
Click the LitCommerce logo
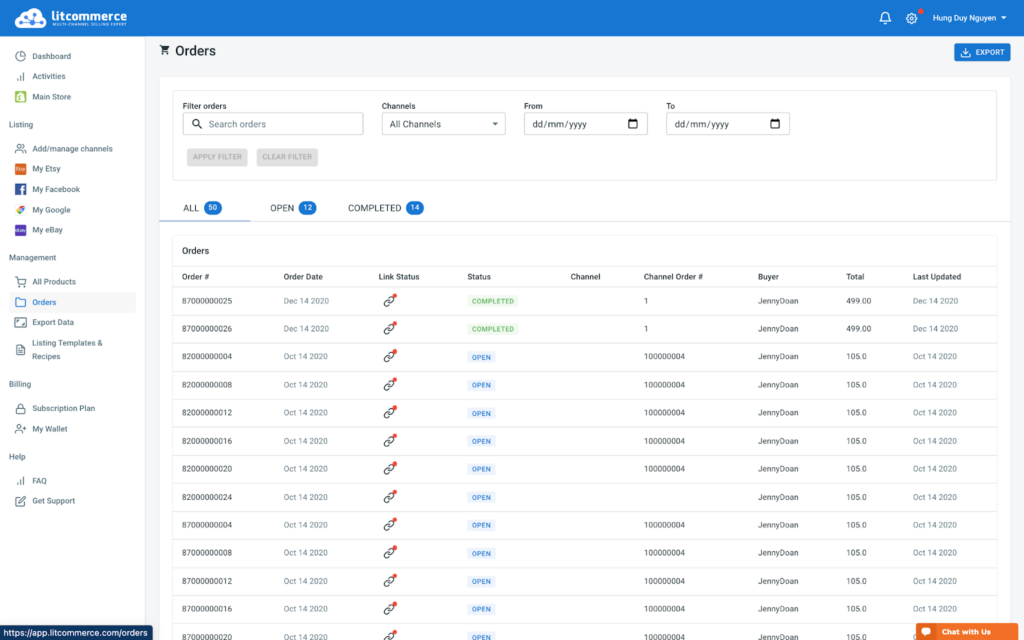pos(71,18)
